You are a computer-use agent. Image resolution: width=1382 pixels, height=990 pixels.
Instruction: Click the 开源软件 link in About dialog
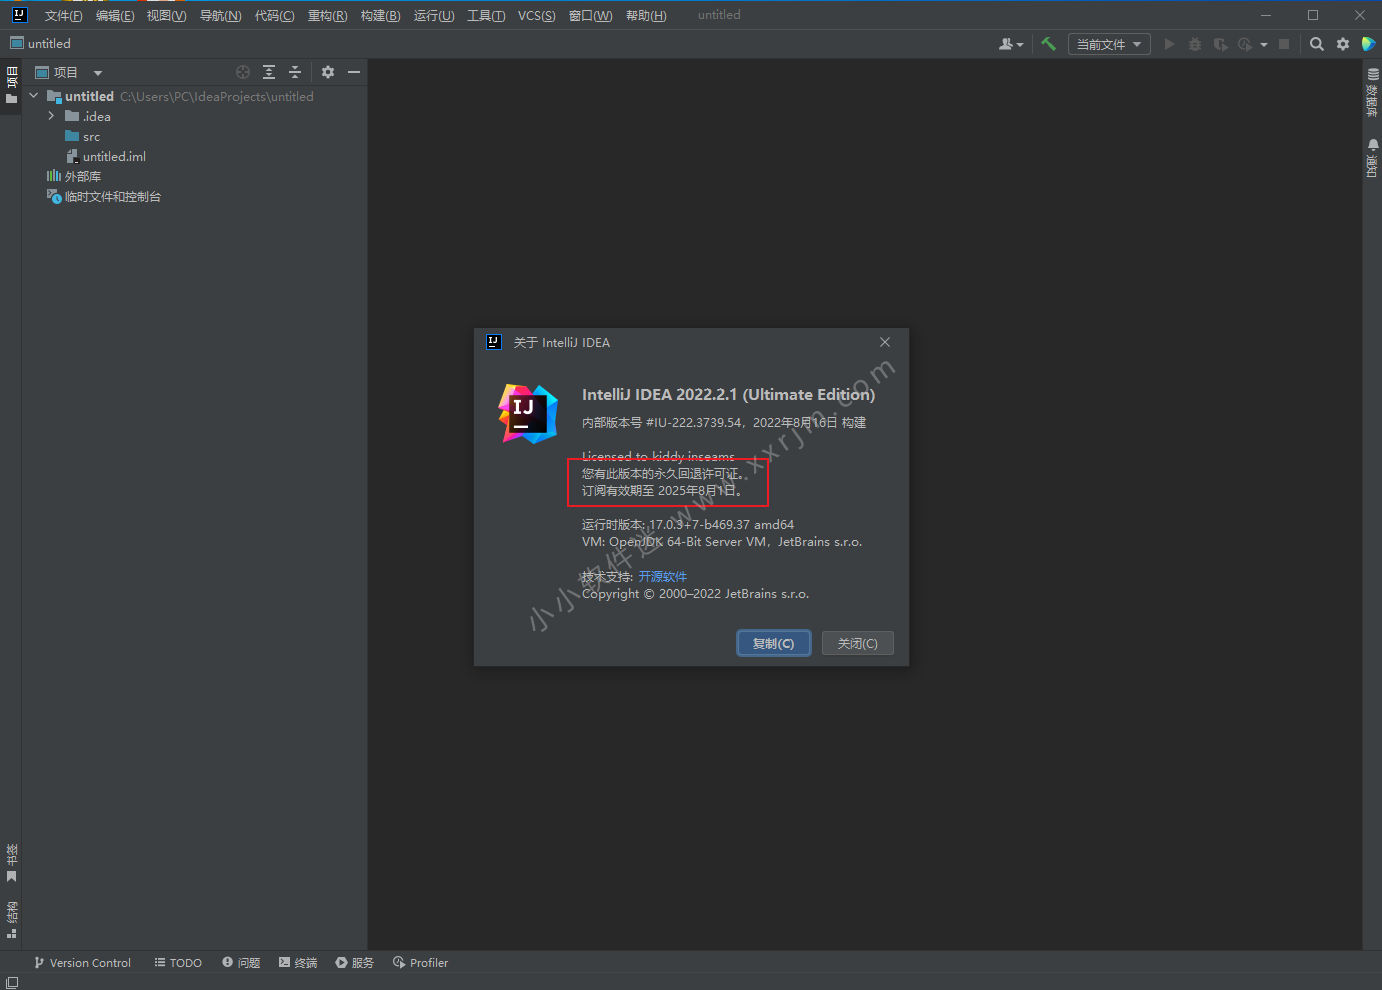[x=662, y=576]
